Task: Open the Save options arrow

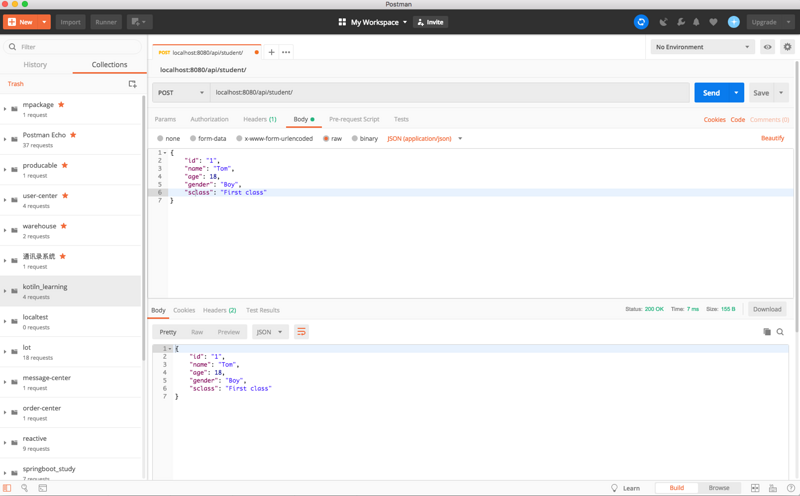Action: click(781, 92)
